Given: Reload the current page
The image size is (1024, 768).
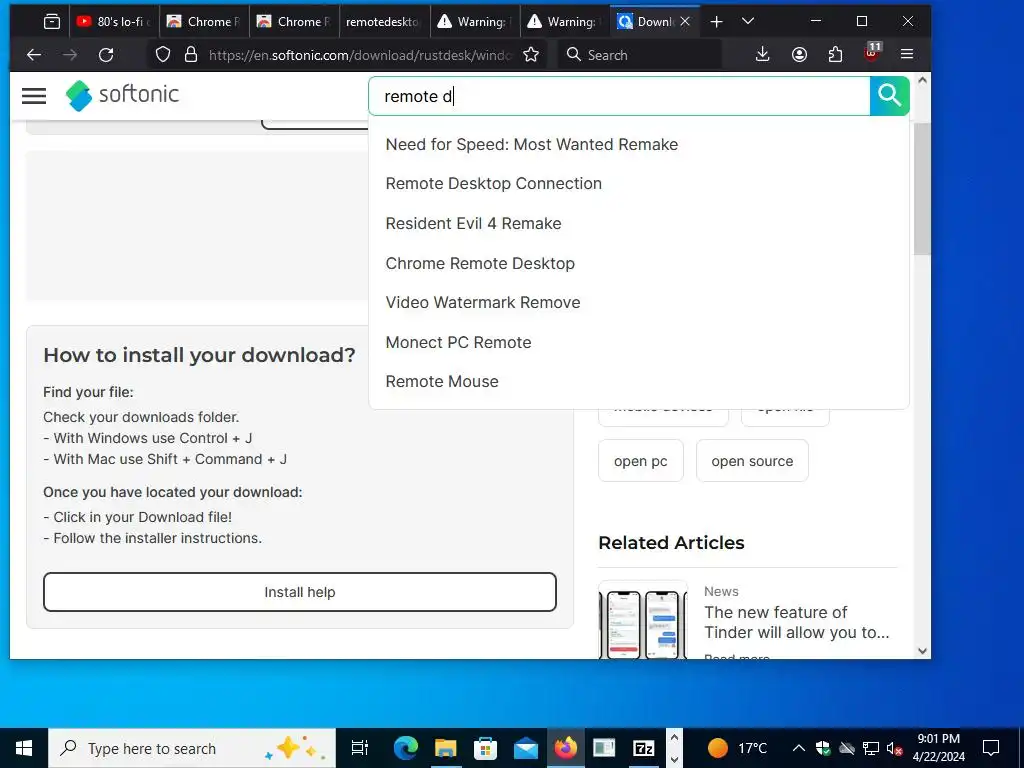Looking at the screenshot, I should coord(106,55).
